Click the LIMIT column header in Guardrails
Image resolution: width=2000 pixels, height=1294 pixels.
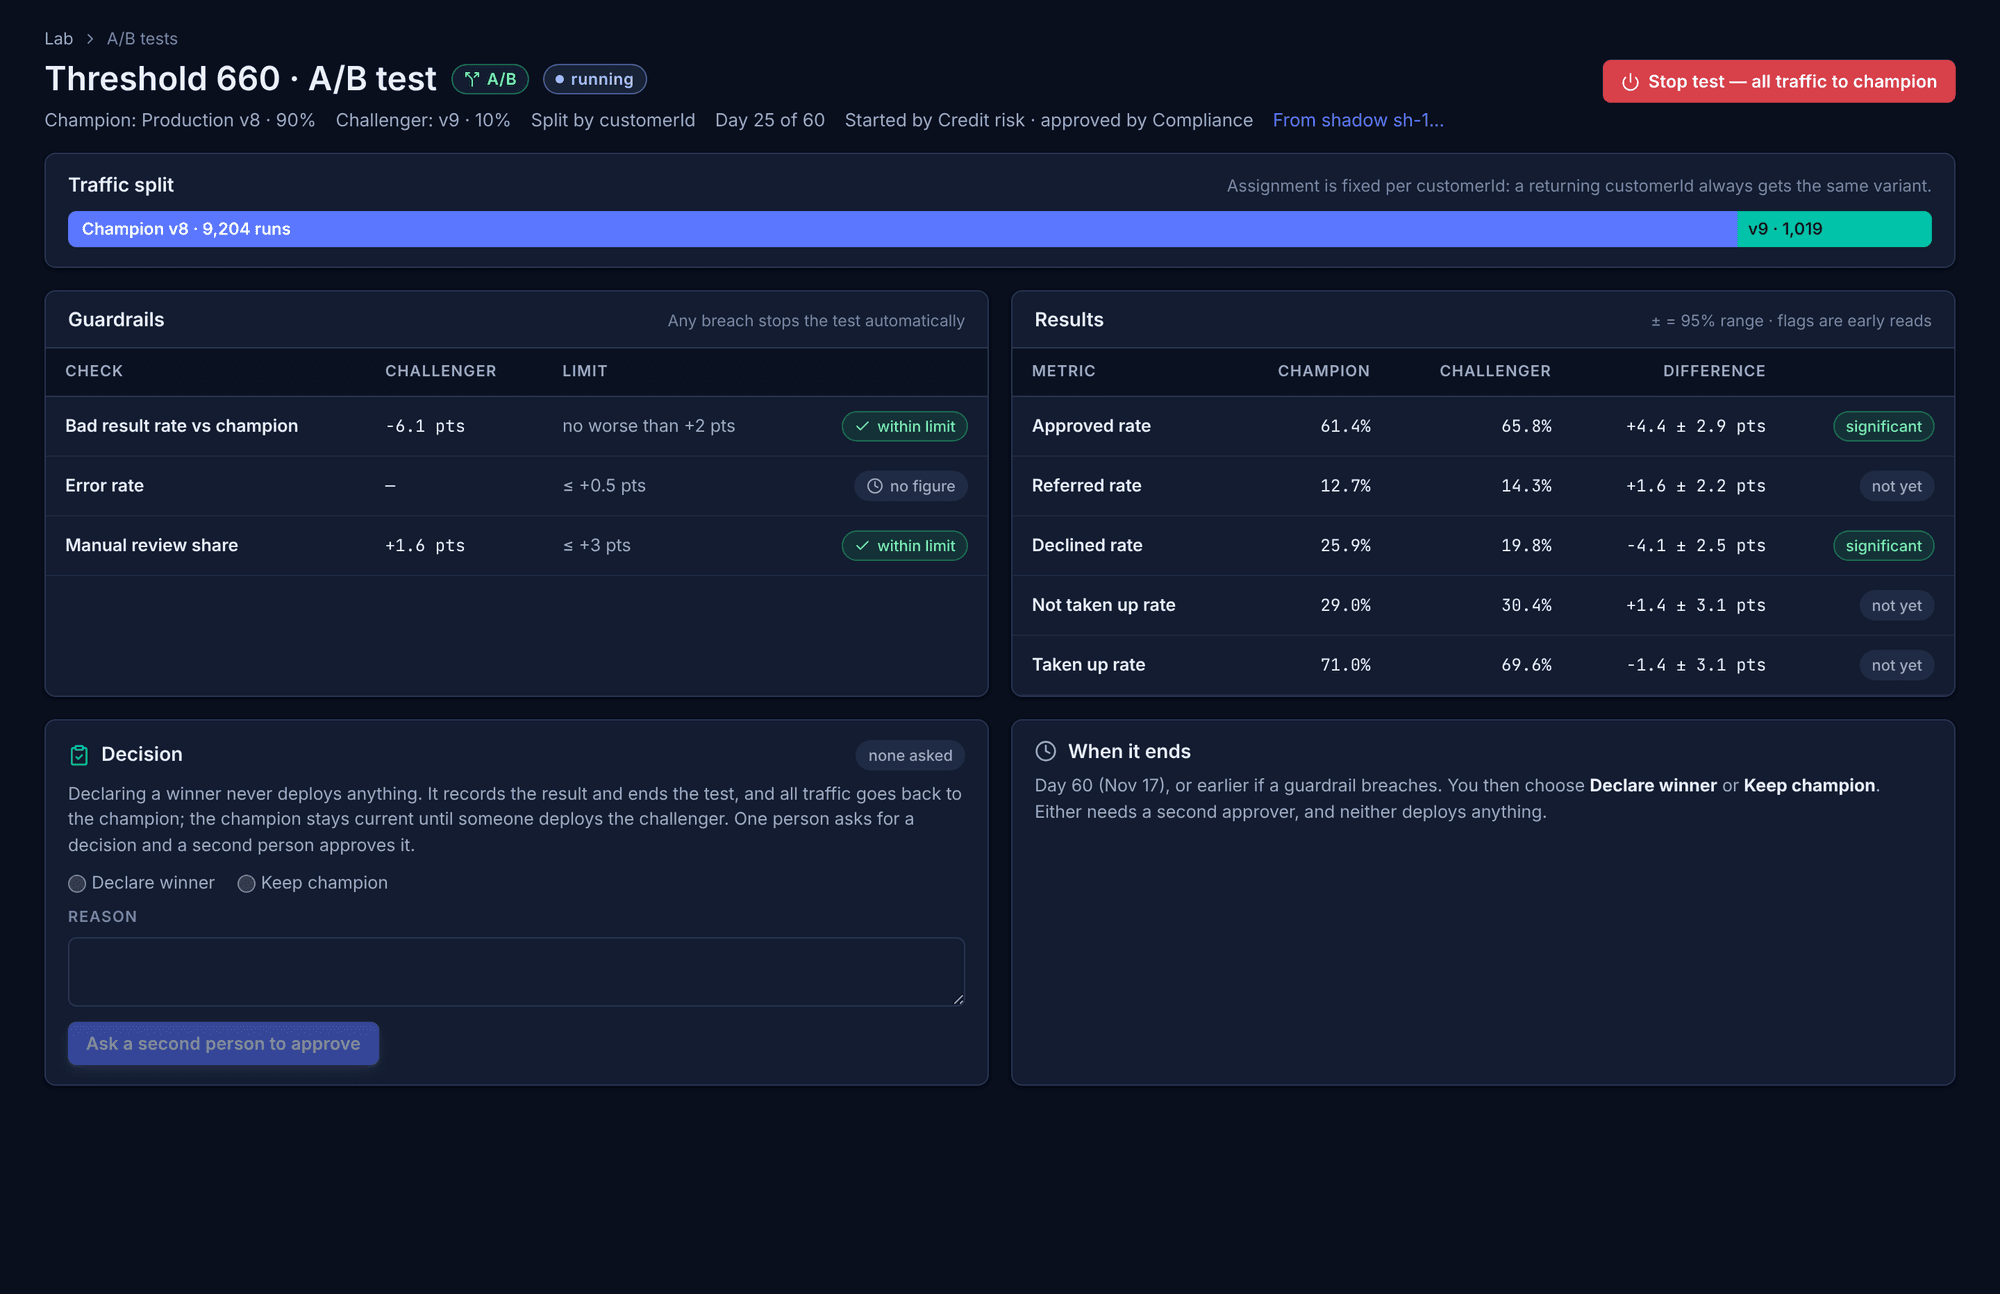tap(585, 371)
